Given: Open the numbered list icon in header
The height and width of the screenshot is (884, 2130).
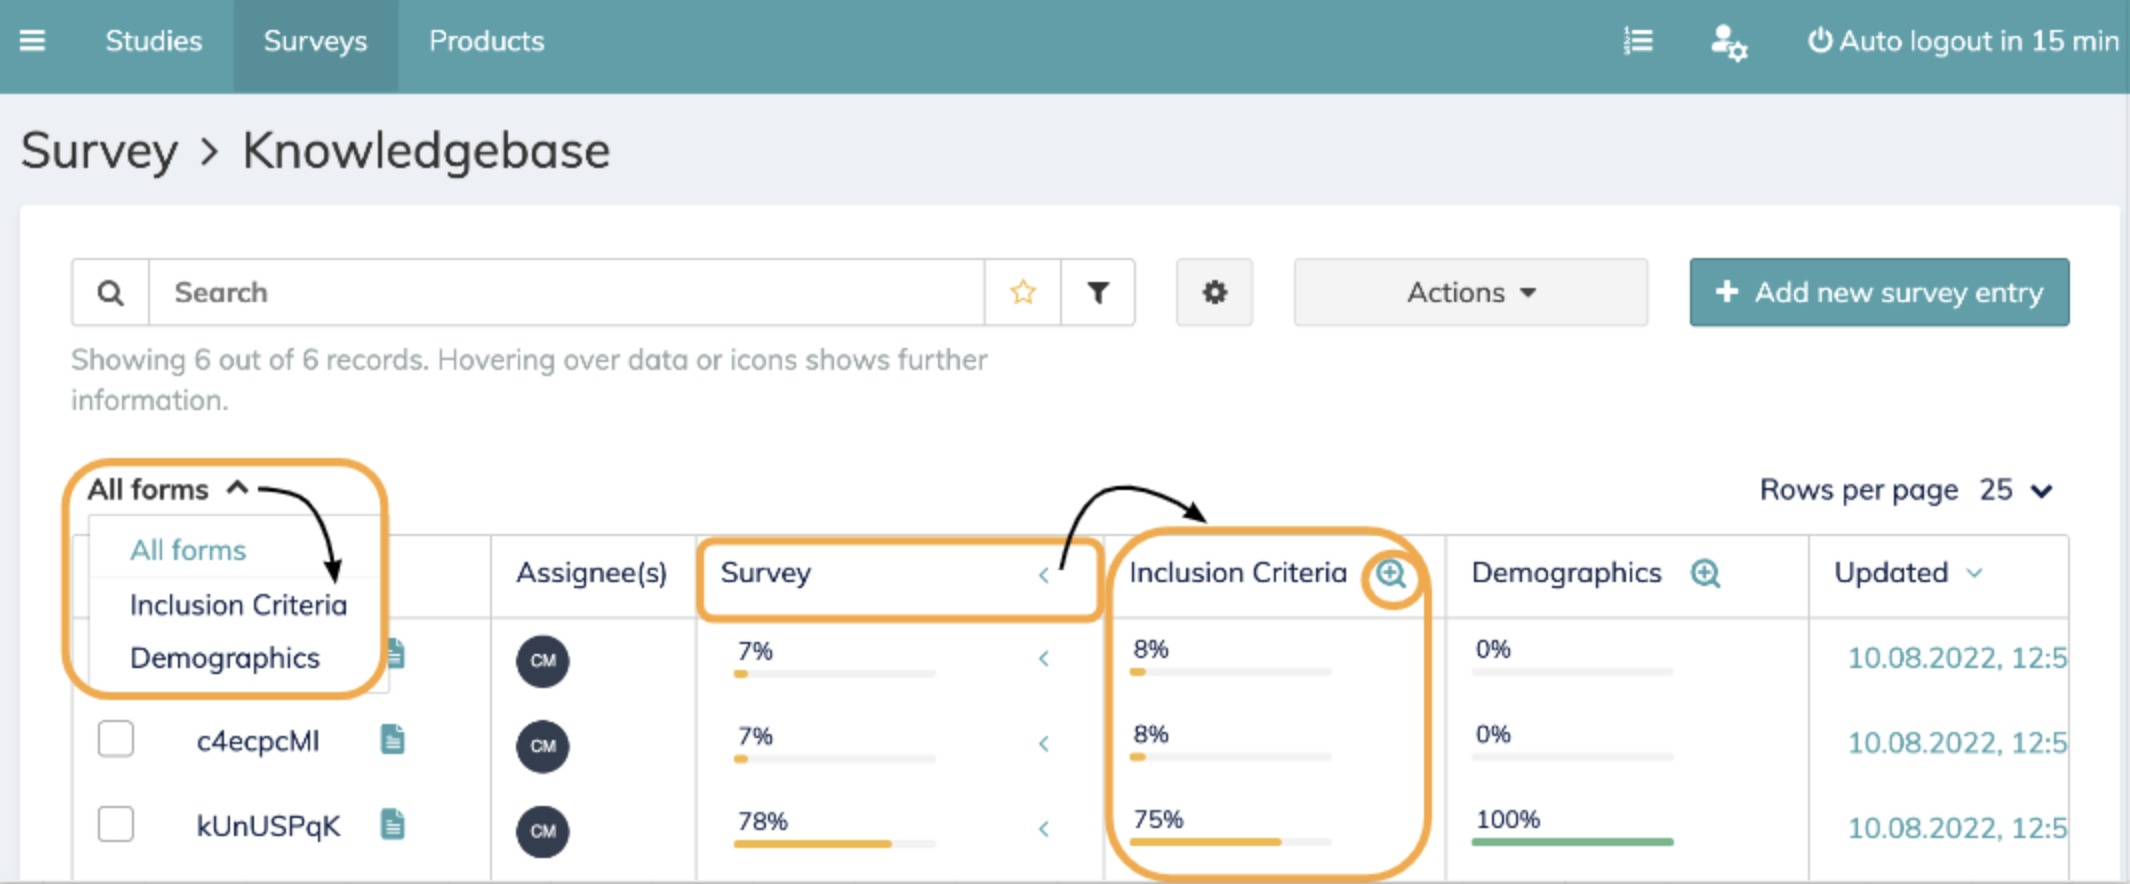Looking at the screenshot, I should pyautogui.click(x=1638, y=41).
